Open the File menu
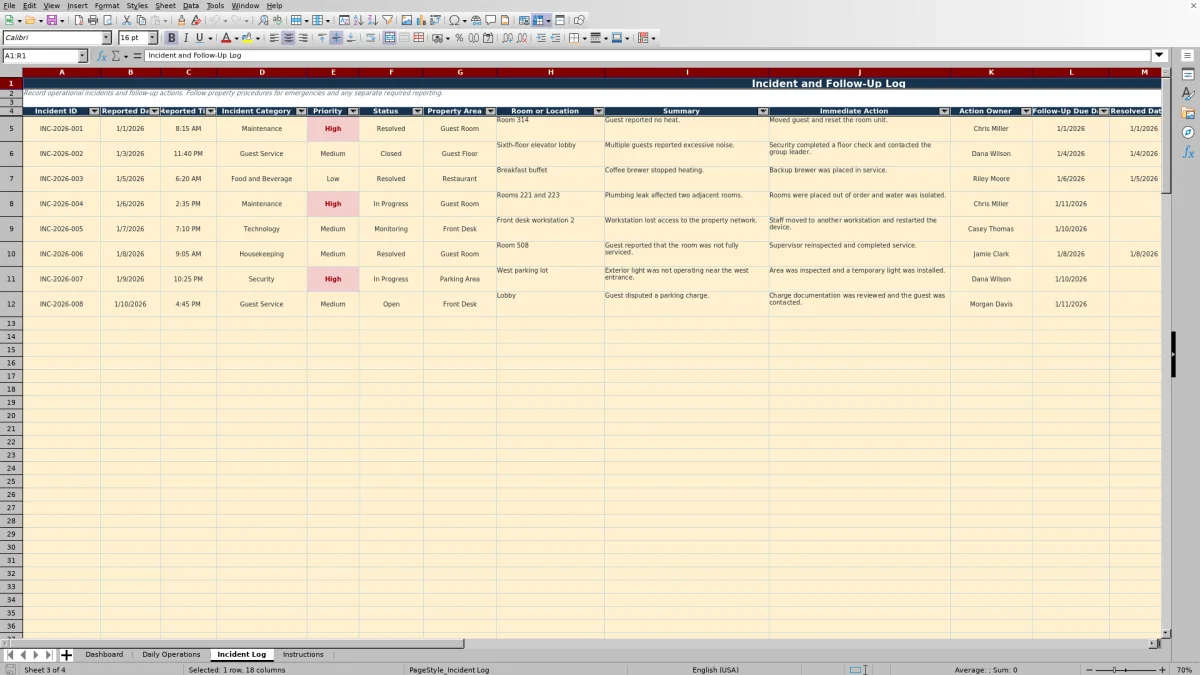This screenshot has width=1200, height=675. (9, 5)
